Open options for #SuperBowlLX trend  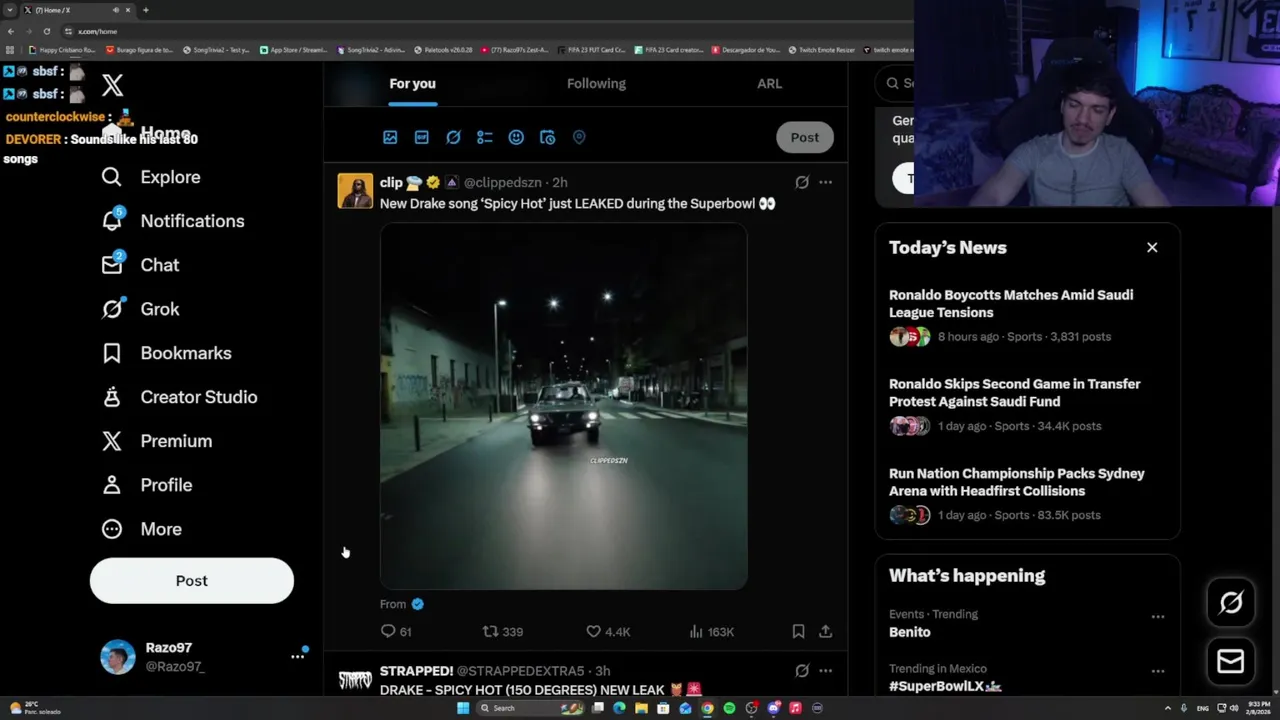[x=1158, y=671]
